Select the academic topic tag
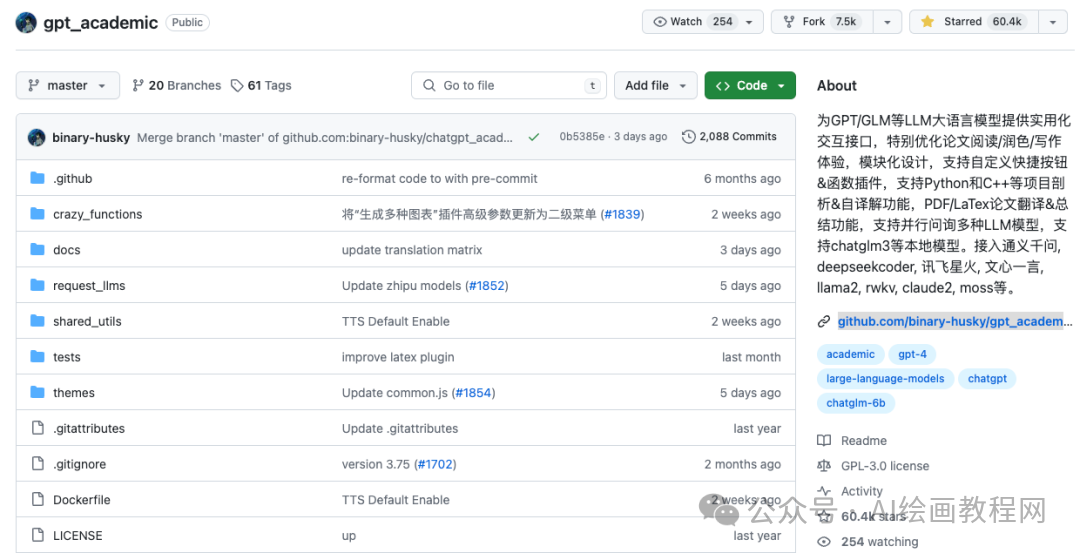Screen dimensions: 1080x553 [850, 354]
